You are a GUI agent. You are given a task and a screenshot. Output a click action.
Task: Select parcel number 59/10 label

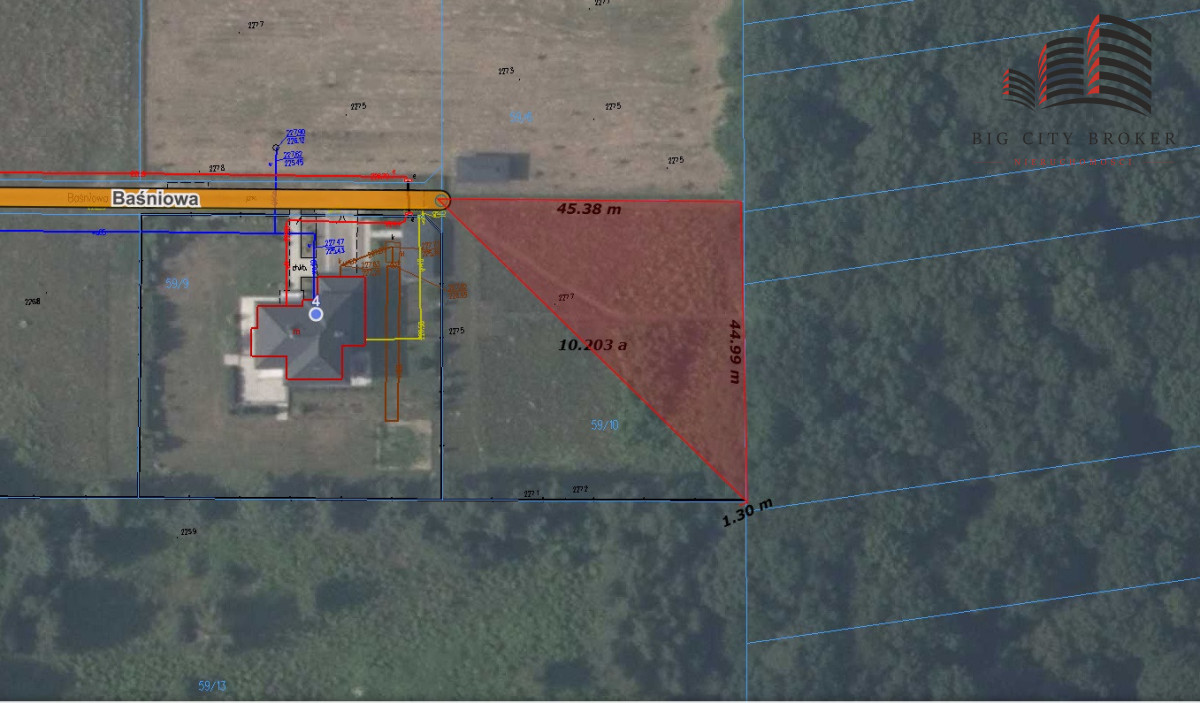(x=605, y=425)
